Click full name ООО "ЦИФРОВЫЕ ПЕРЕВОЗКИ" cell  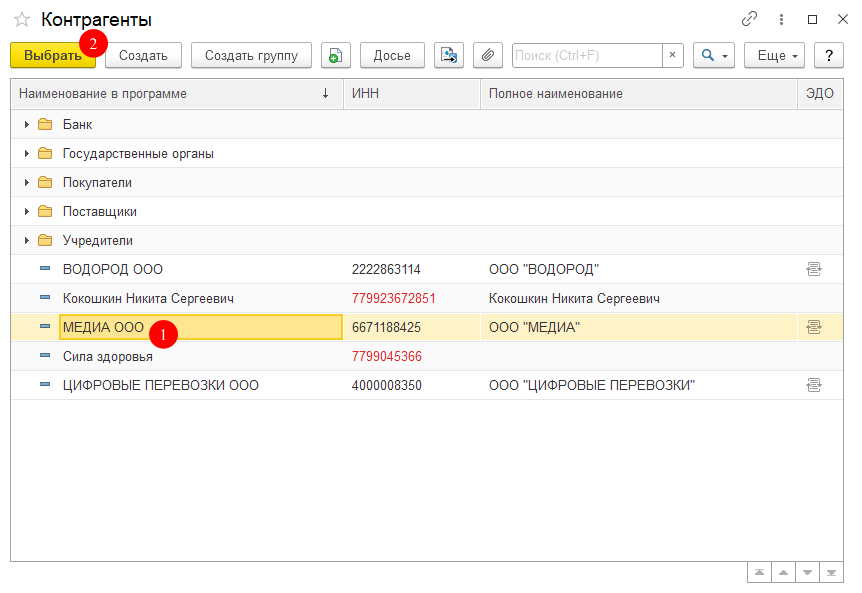point(639,385)
